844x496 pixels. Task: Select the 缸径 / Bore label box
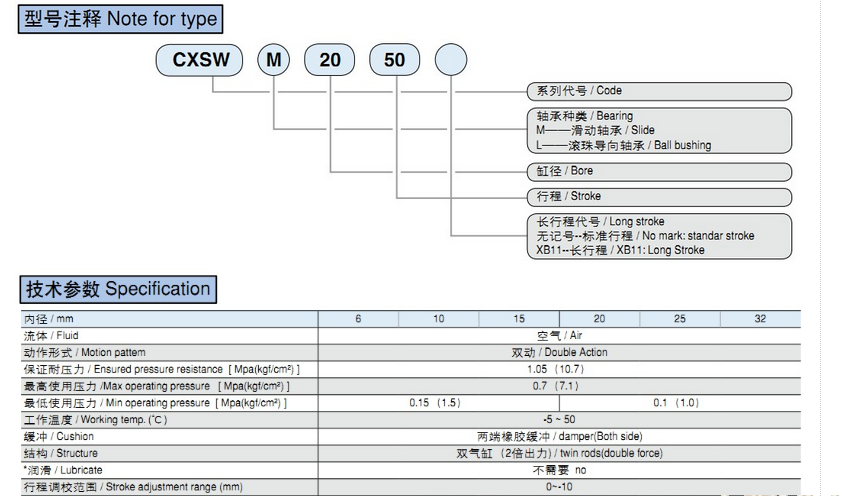click(x=660, y=171)
